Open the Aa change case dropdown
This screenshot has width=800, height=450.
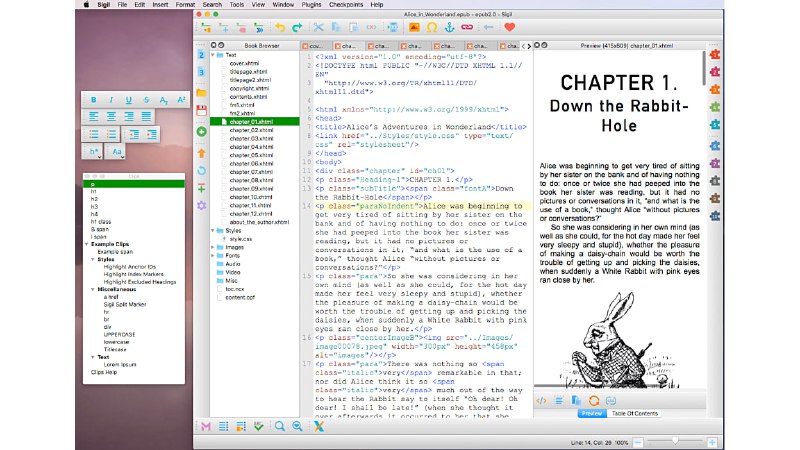[118, 151]
